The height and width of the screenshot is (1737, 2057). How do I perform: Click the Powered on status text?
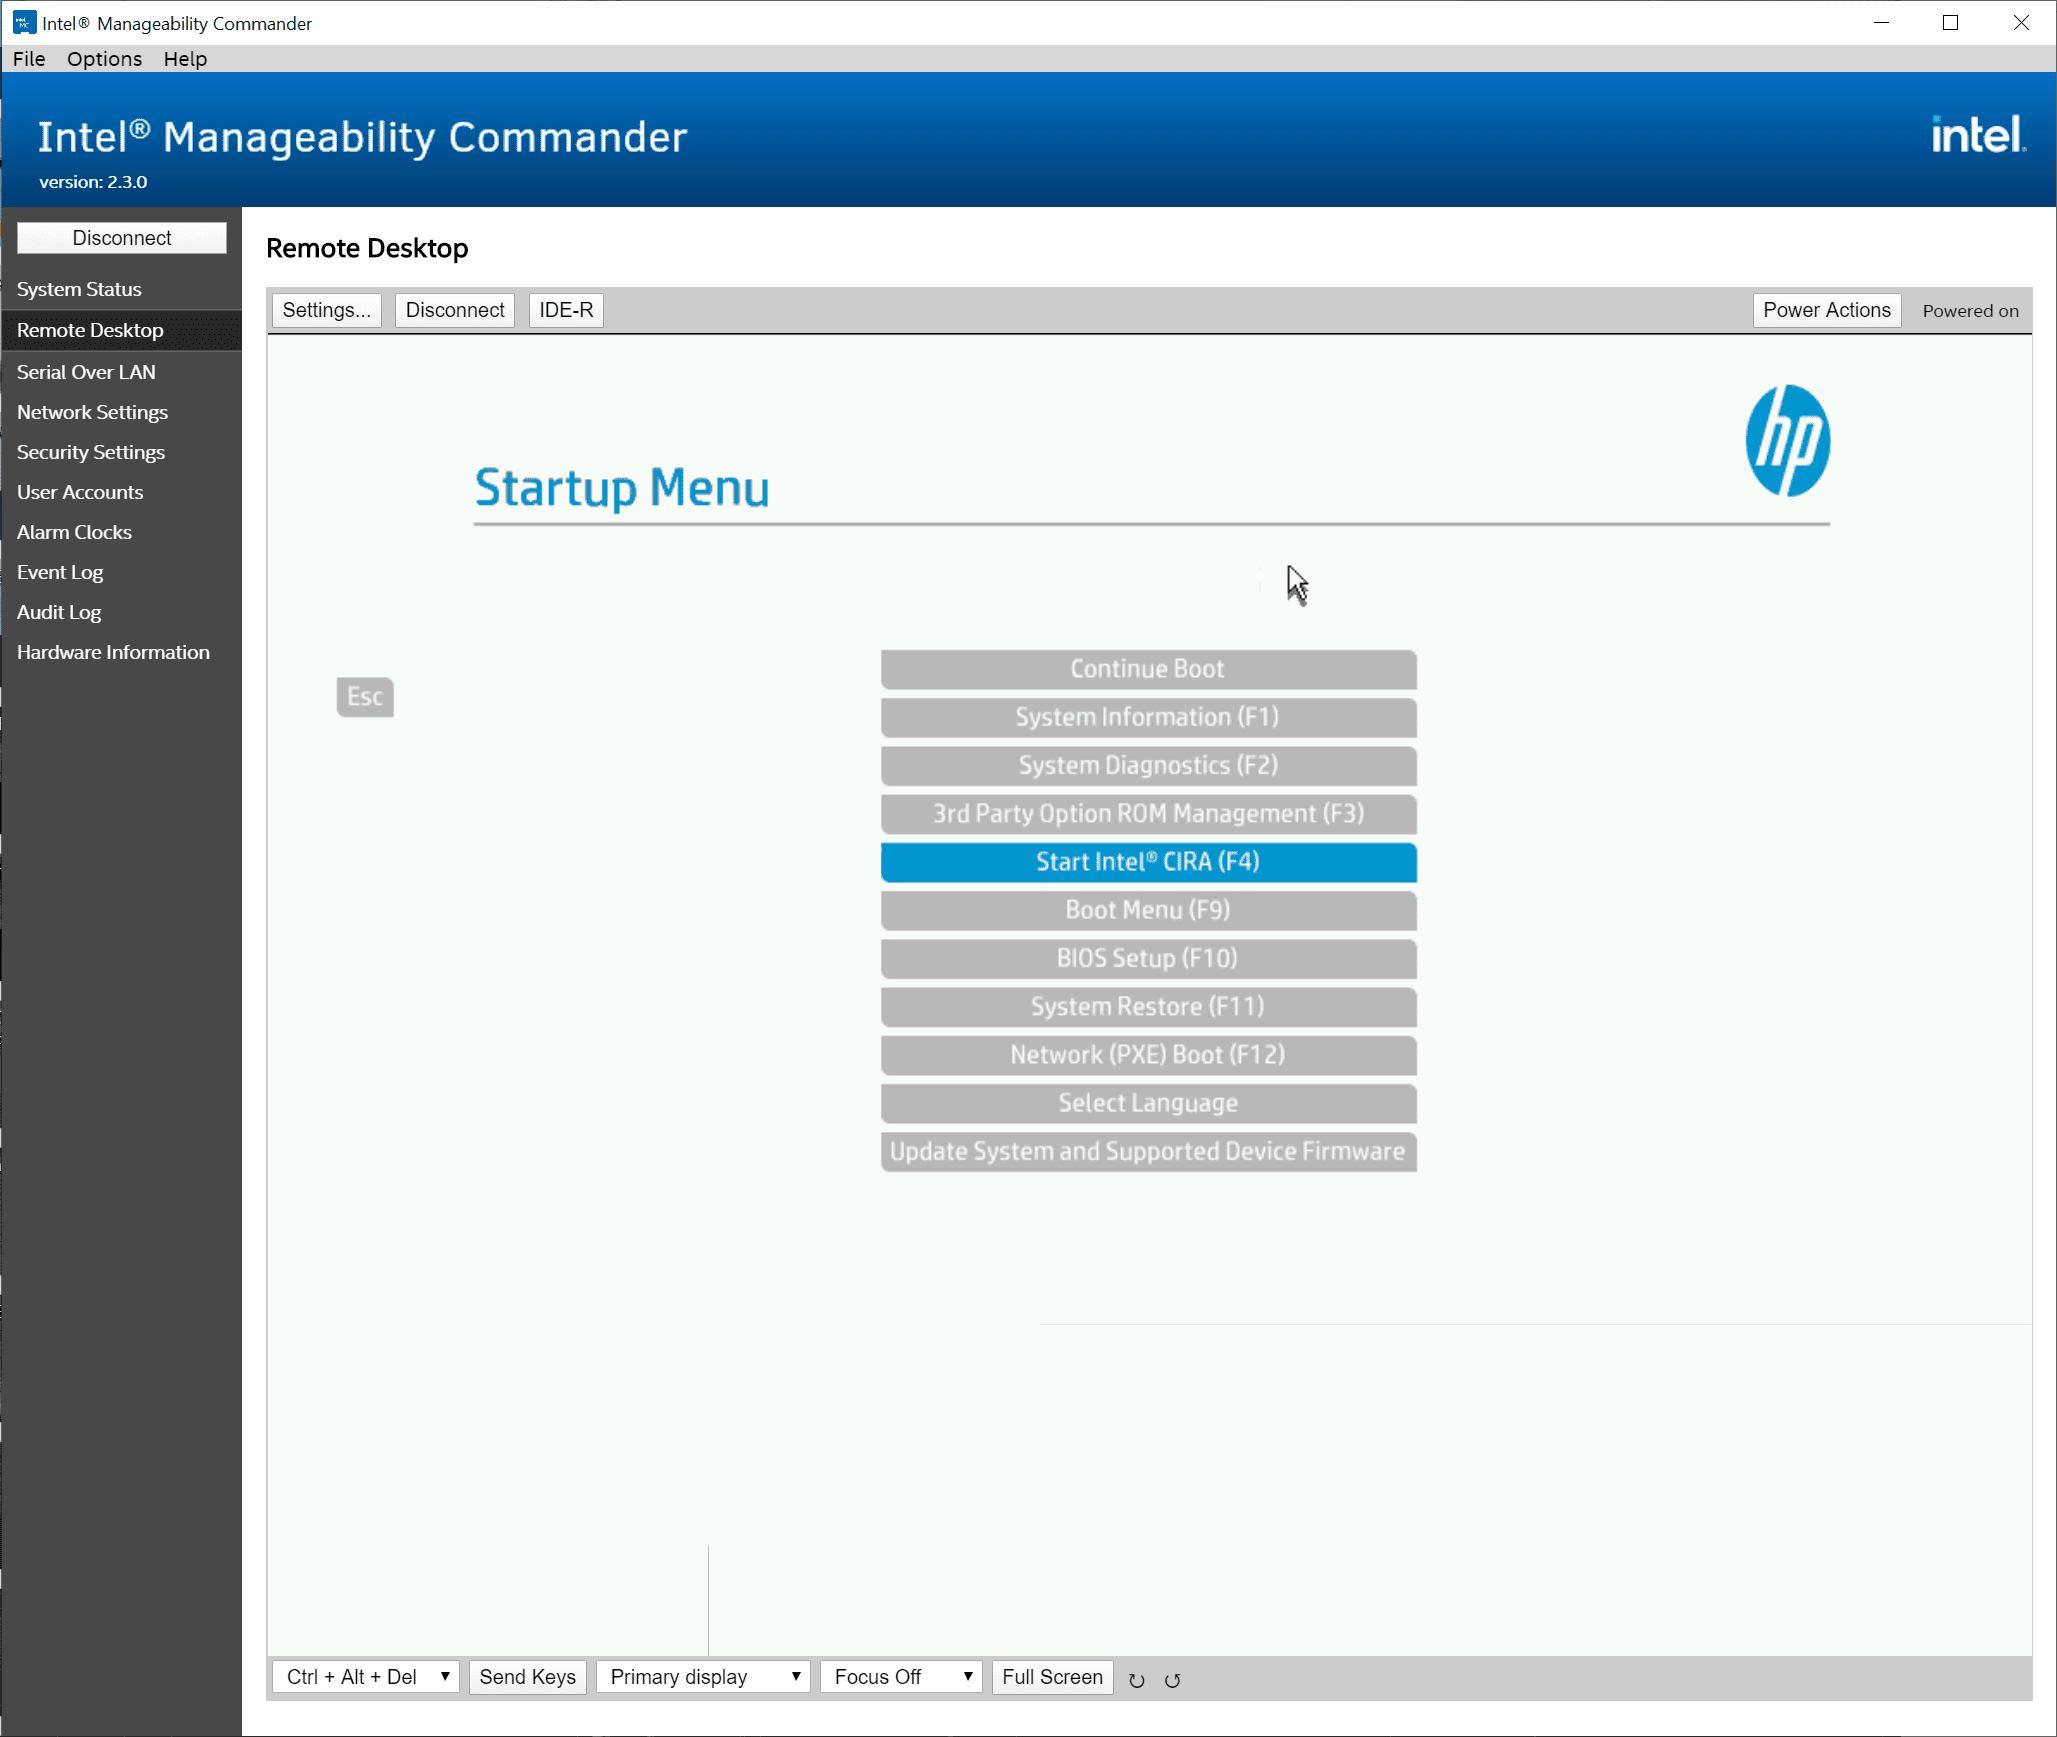1970,311
